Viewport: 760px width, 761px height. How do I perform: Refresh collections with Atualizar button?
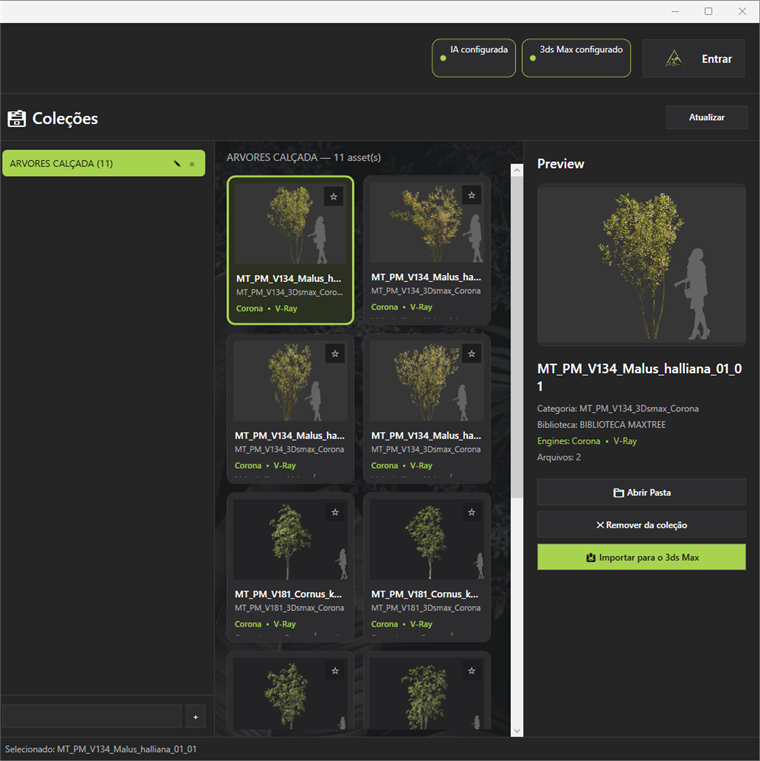(x=707, y=117)
